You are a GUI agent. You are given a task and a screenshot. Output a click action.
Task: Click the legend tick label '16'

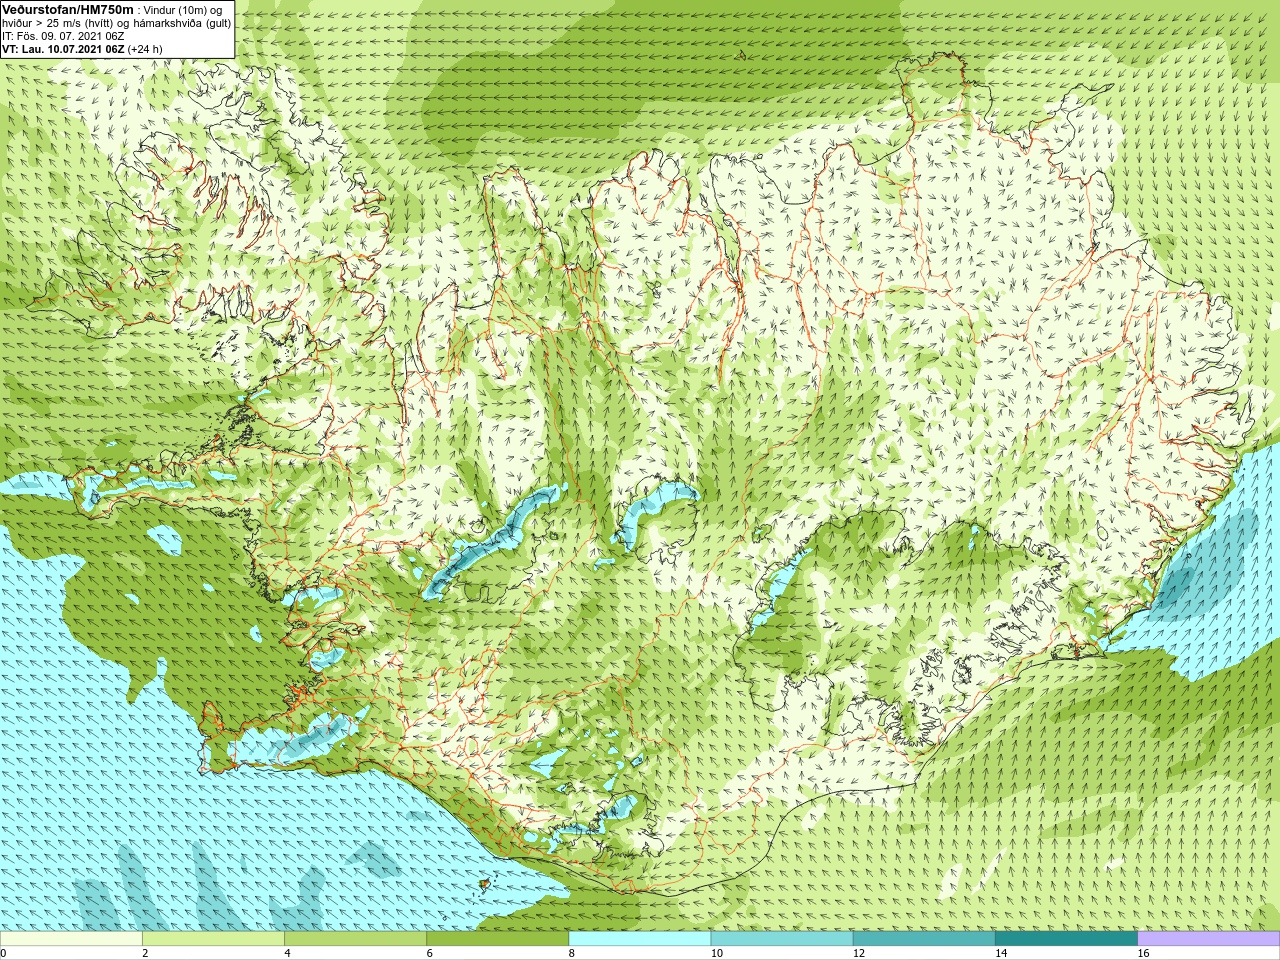pos(1144,953)
